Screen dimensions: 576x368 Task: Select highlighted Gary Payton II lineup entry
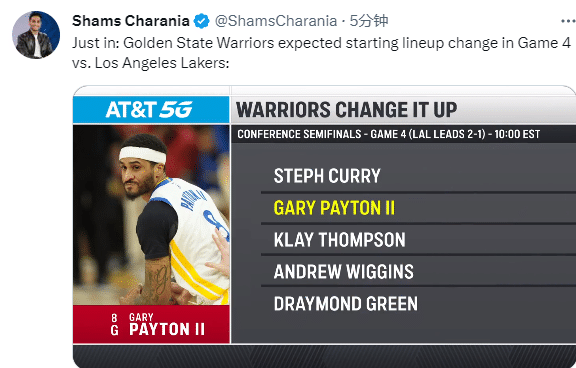334,208
